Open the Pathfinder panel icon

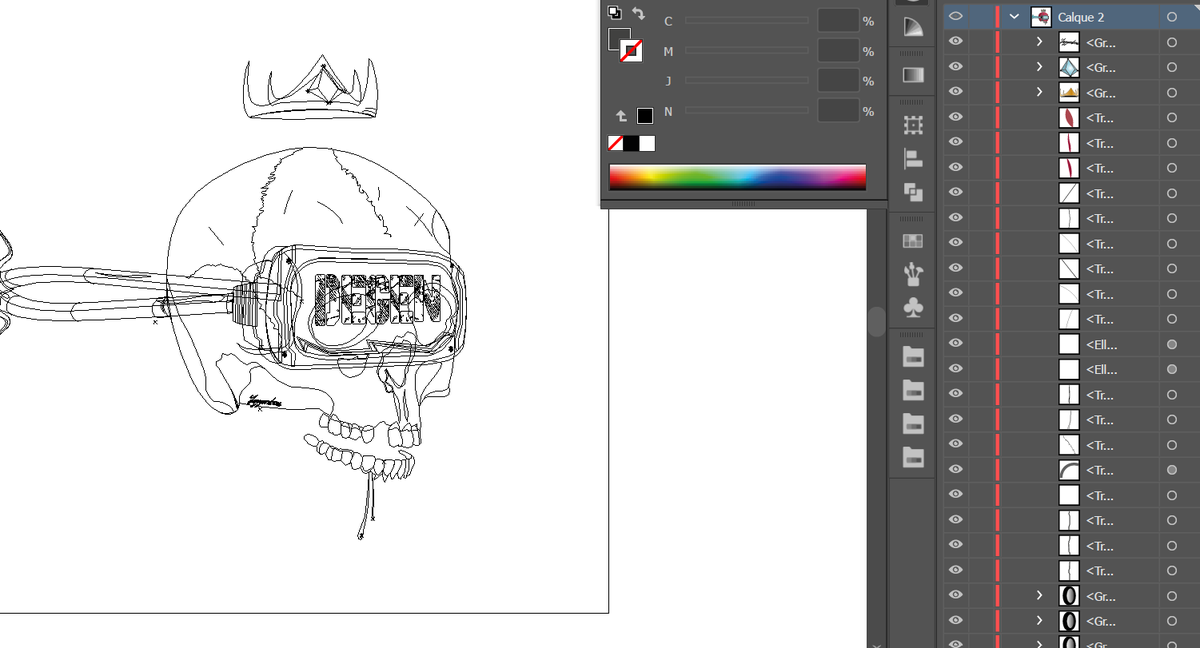coord(913,191)
